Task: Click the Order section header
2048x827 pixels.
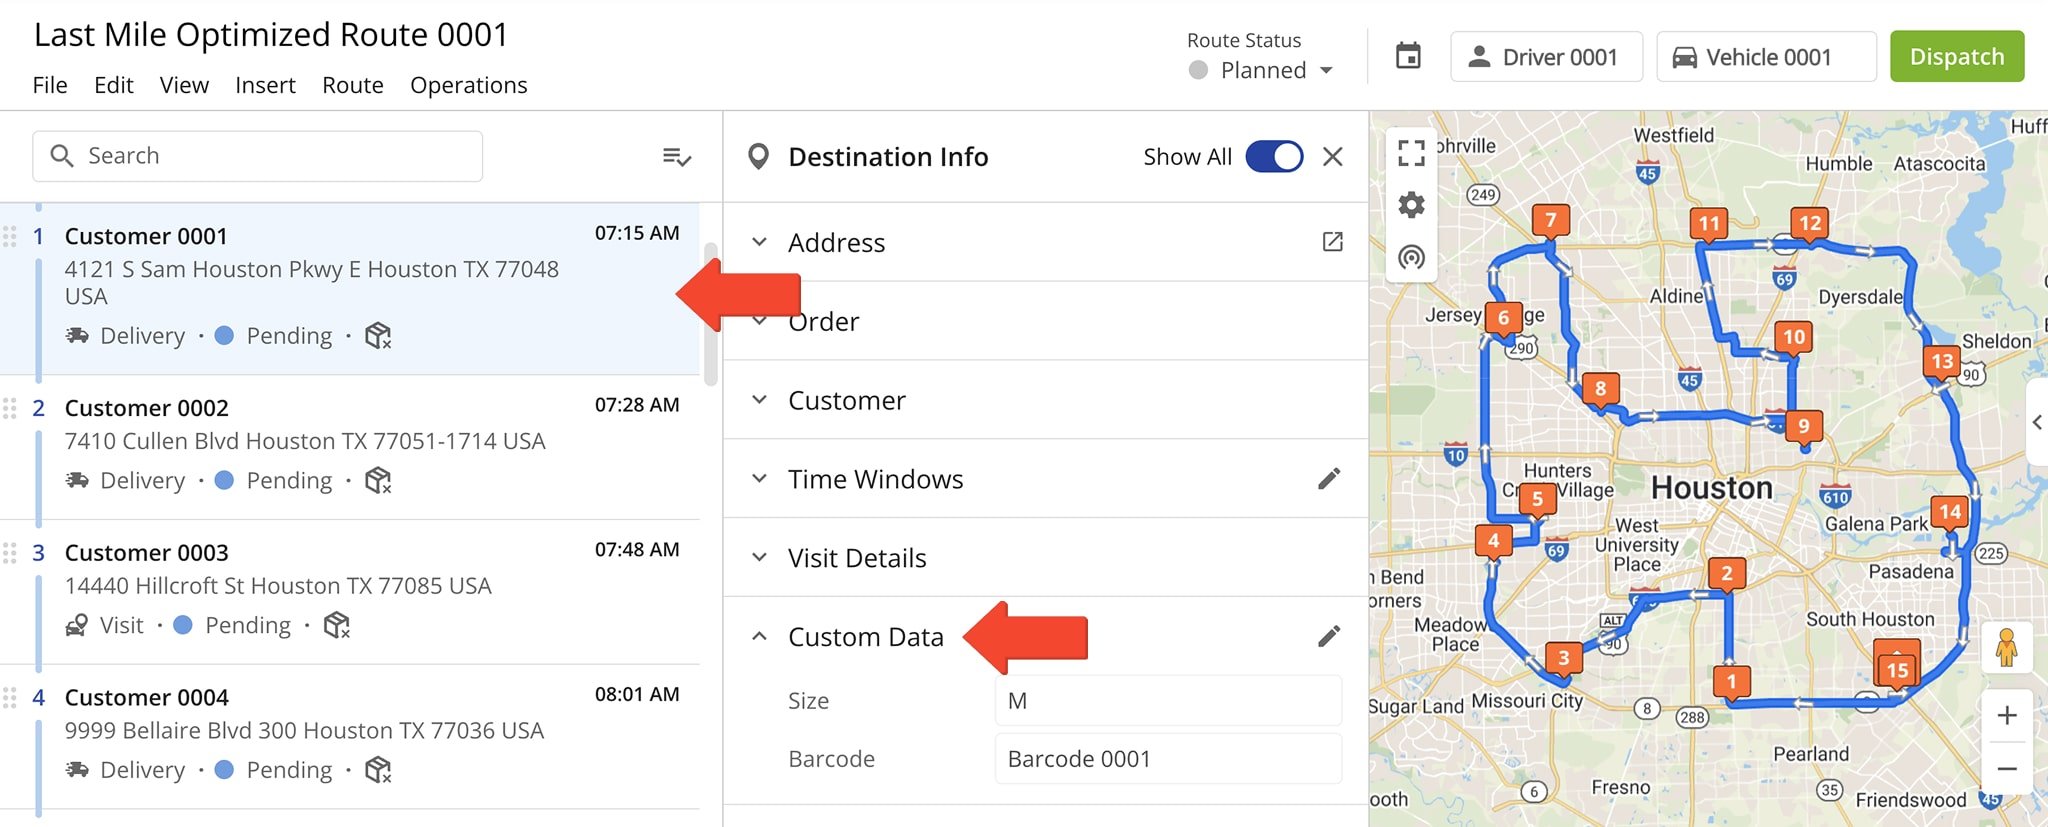Action: tap(1046, 321)
